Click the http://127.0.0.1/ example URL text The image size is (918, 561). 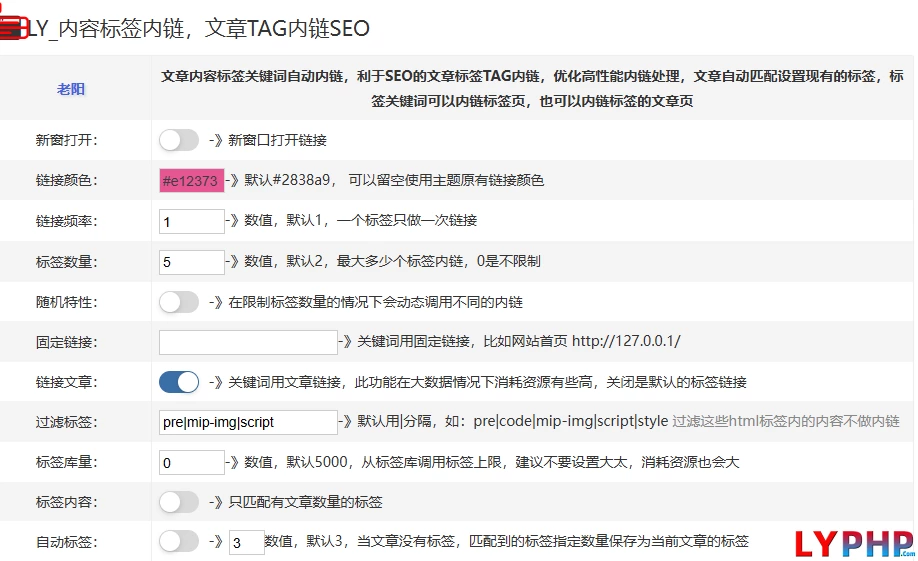[626, 342]
